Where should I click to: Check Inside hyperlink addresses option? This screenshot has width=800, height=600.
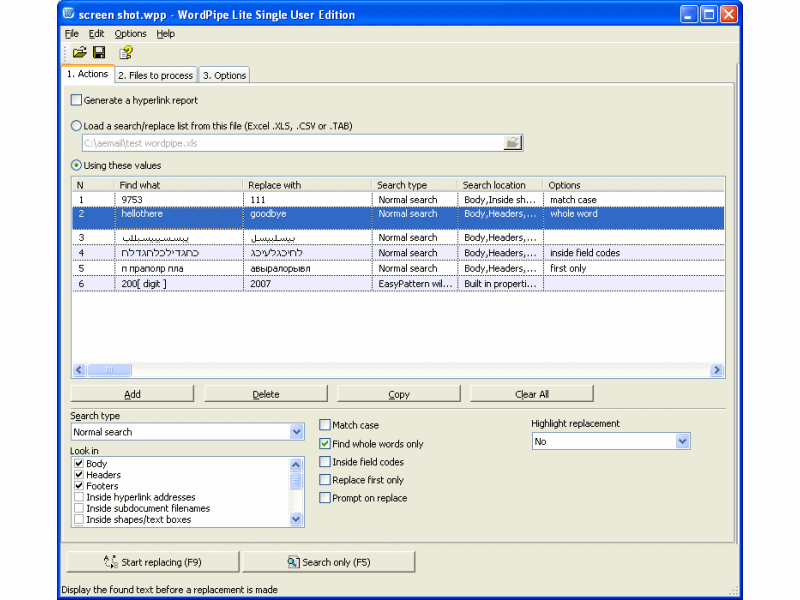click(x=79, y=497)
